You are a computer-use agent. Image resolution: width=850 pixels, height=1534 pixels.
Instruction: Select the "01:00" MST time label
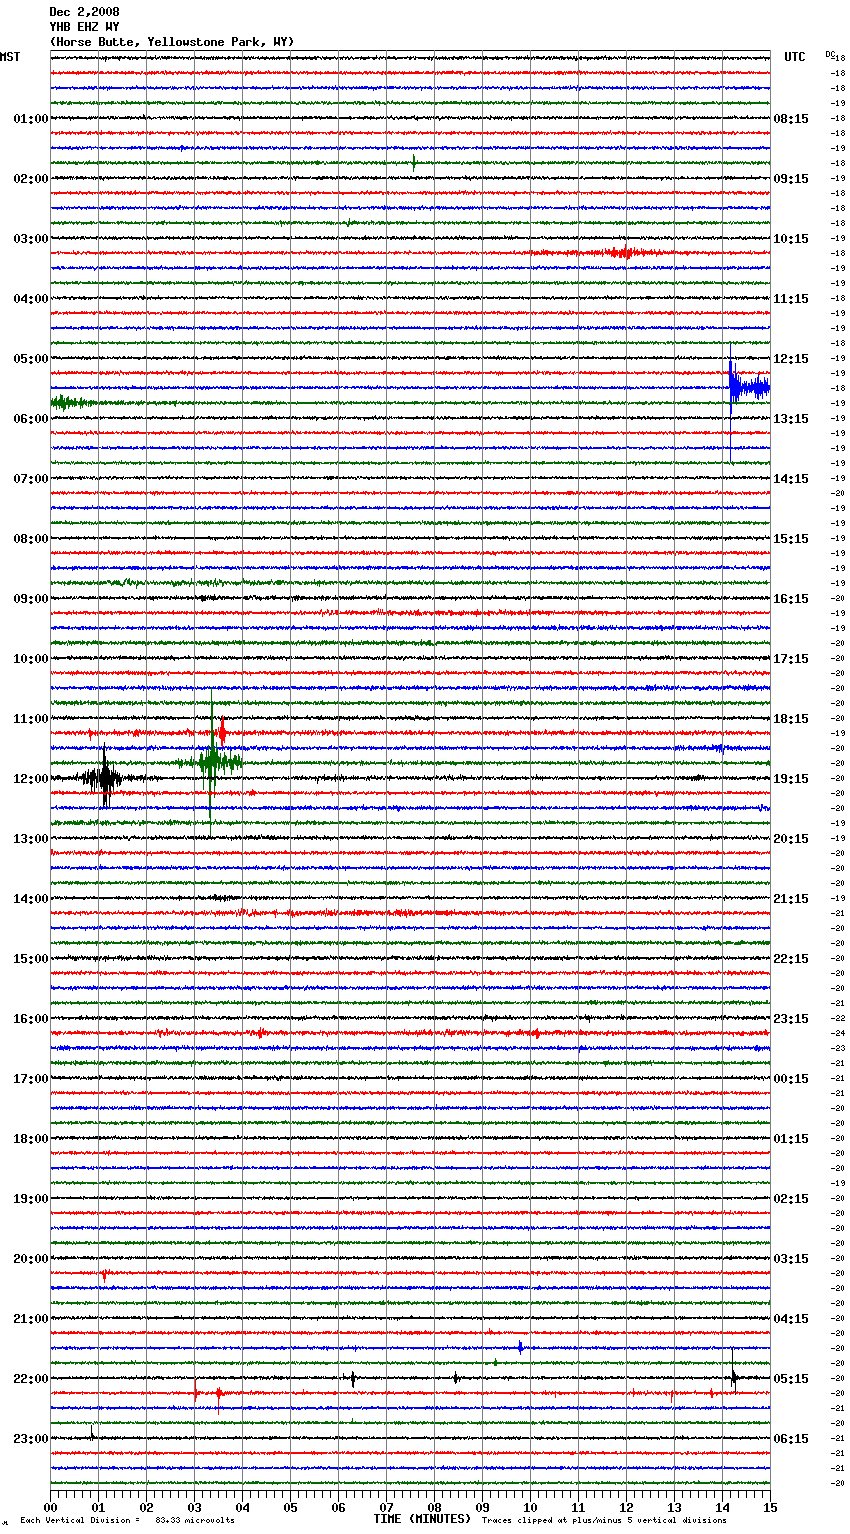[x=30, y=119]
